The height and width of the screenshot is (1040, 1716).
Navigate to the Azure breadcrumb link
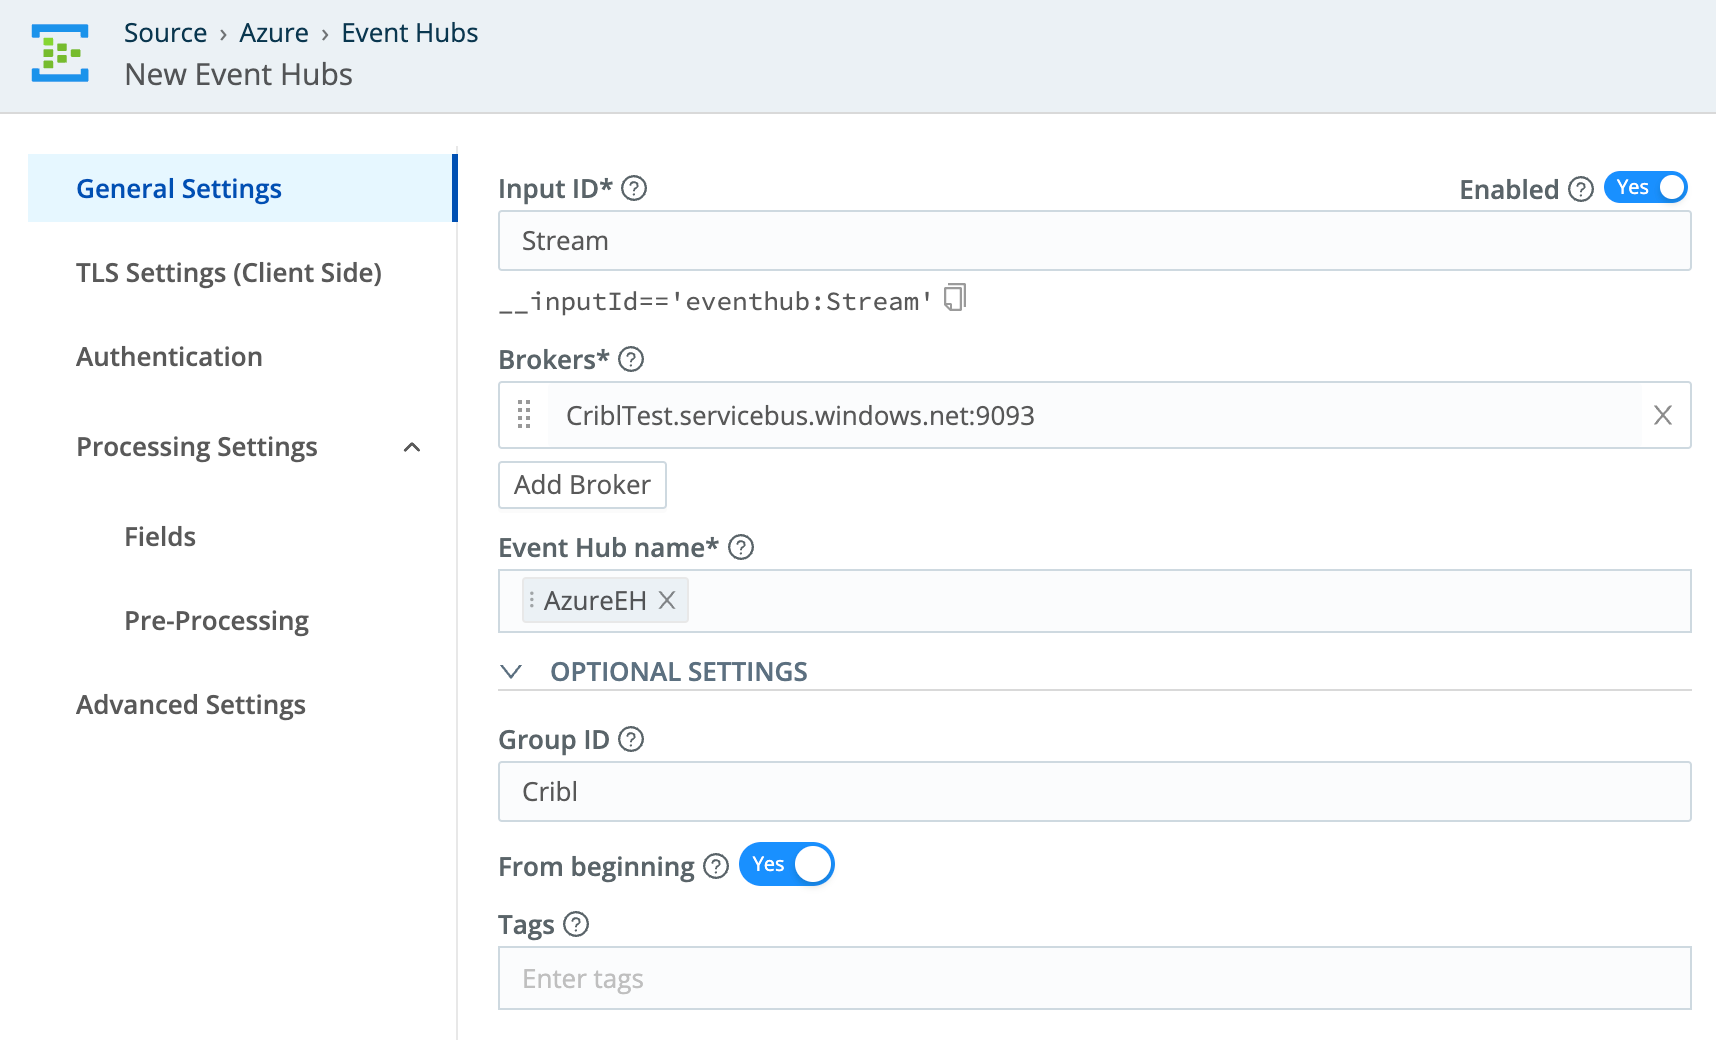point(274,32)
